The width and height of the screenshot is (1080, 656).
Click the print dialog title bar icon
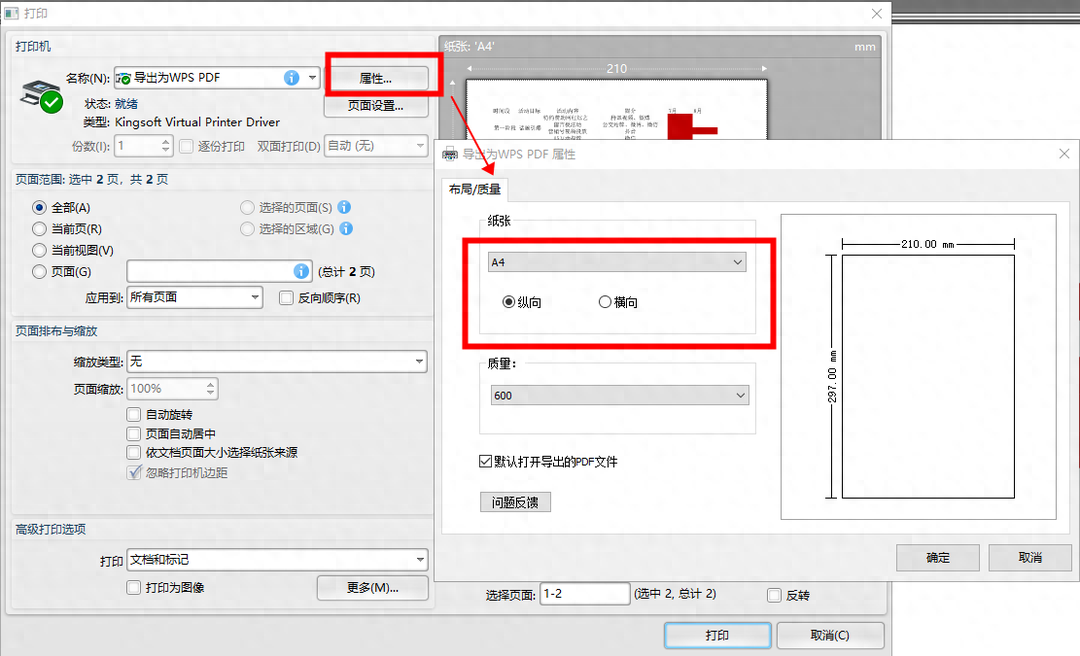point(12,13)
